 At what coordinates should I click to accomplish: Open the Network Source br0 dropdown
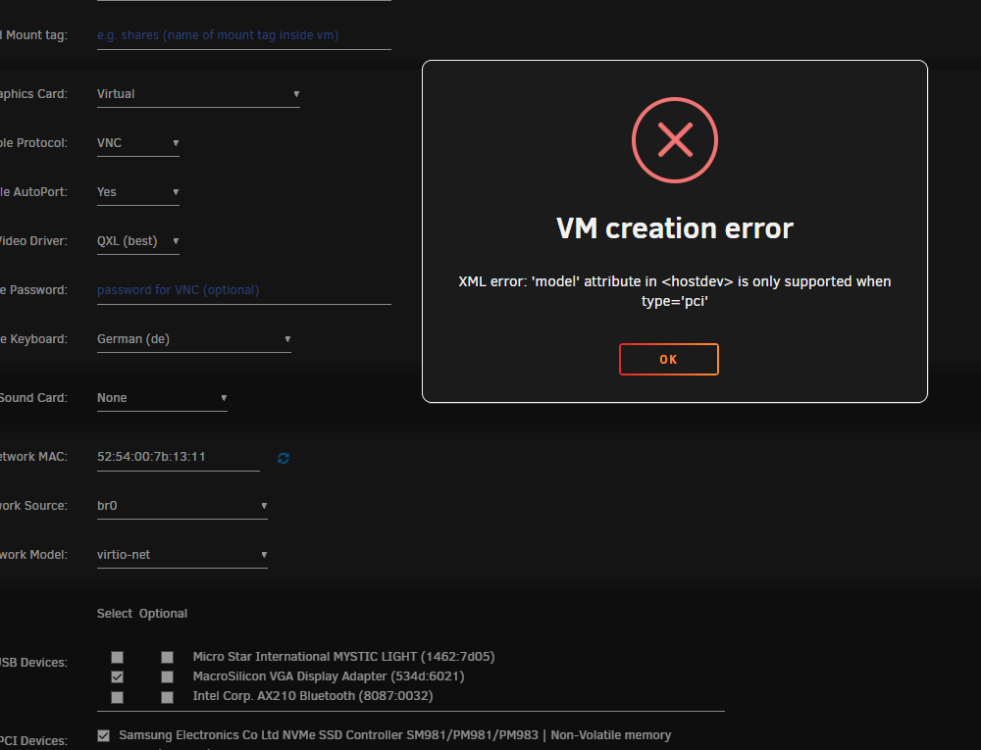coord(182,505)
